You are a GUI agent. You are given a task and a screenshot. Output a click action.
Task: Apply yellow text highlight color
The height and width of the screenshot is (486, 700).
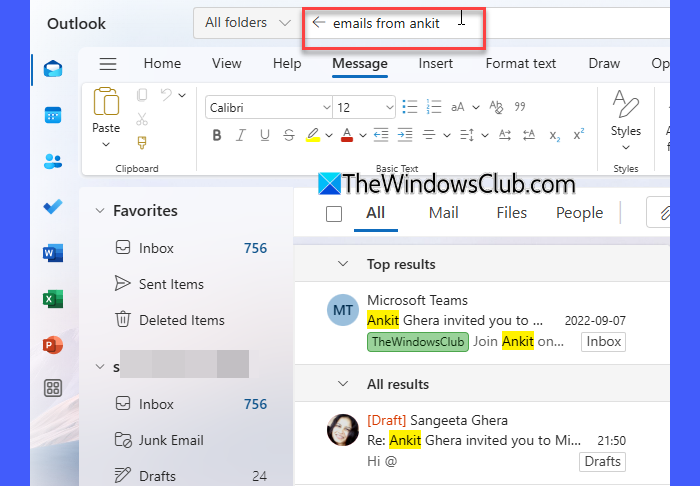coord(312,135)
